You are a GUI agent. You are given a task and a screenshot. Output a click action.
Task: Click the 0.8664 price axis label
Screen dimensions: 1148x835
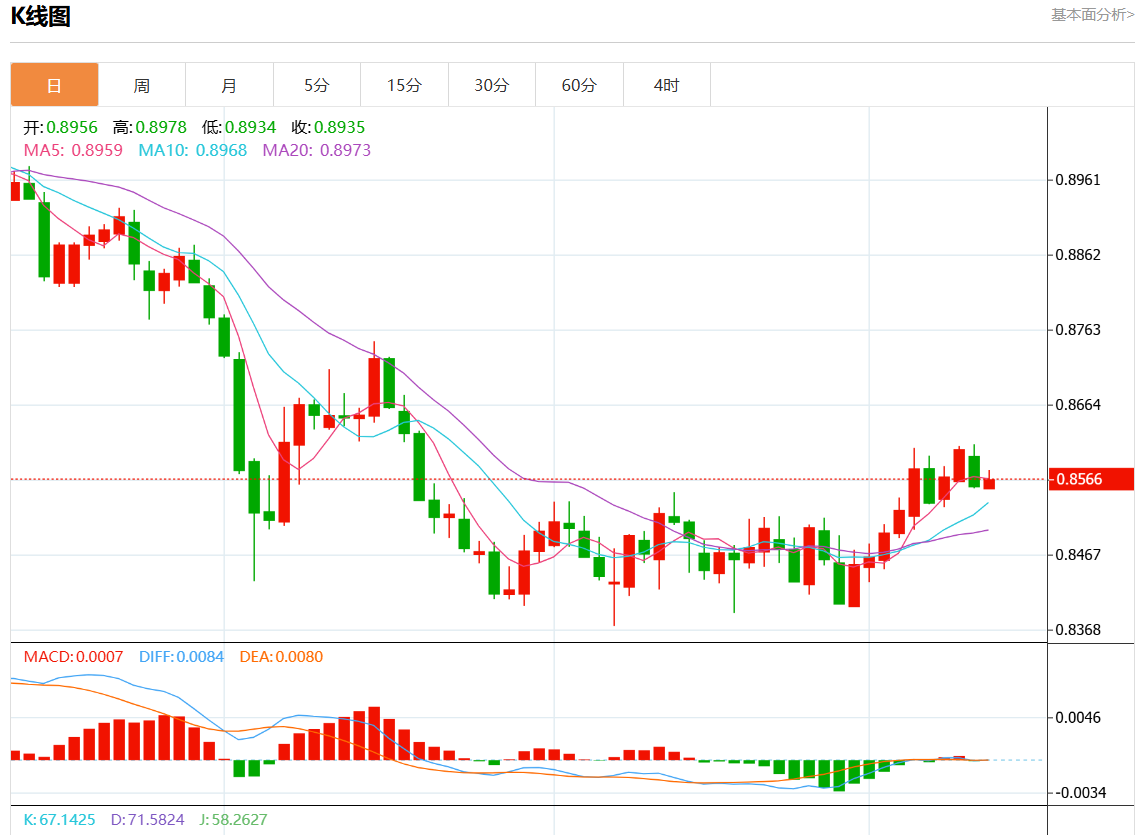point(1078,405)
